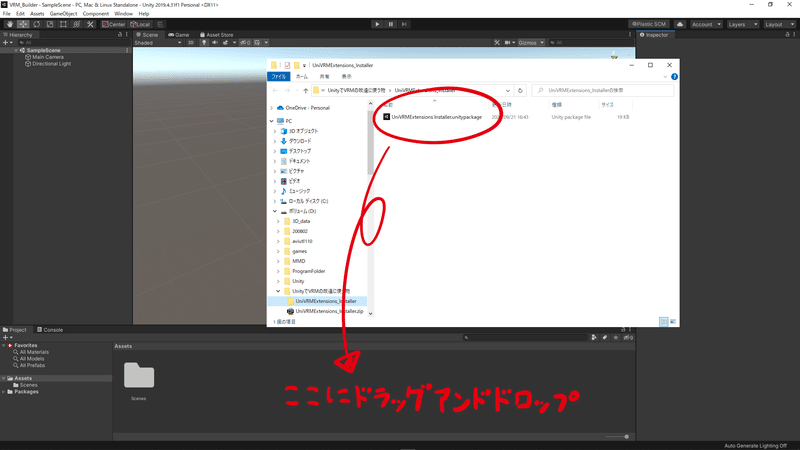The height and width of the screenshot is (450, 800).
Task: Open Unity Component menu
Action: point(95,14)
